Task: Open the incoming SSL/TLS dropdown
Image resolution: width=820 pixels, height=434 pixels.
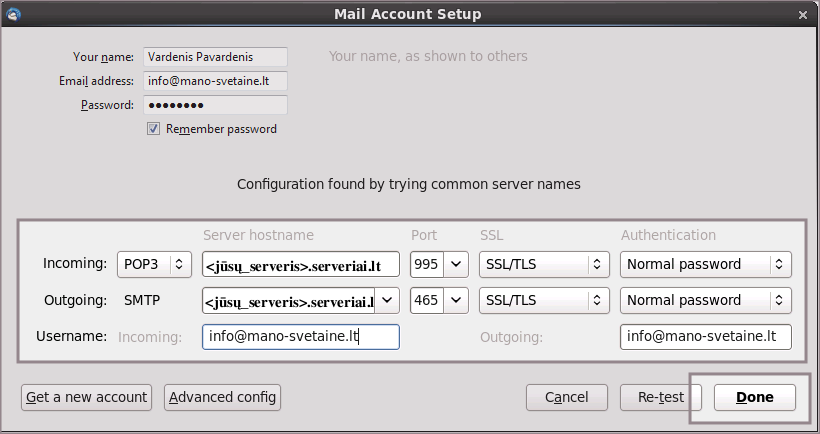Action: 542,264
